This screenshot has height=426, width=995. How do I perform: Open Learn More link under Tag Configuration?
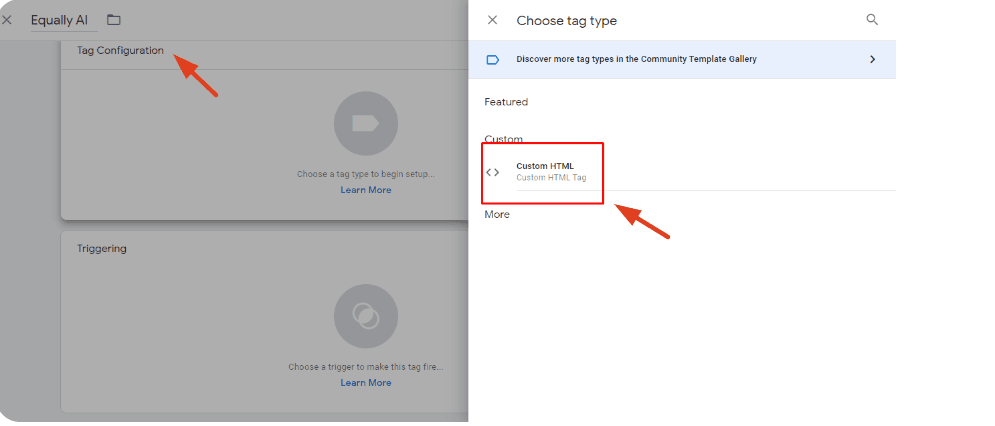(365, 190)
